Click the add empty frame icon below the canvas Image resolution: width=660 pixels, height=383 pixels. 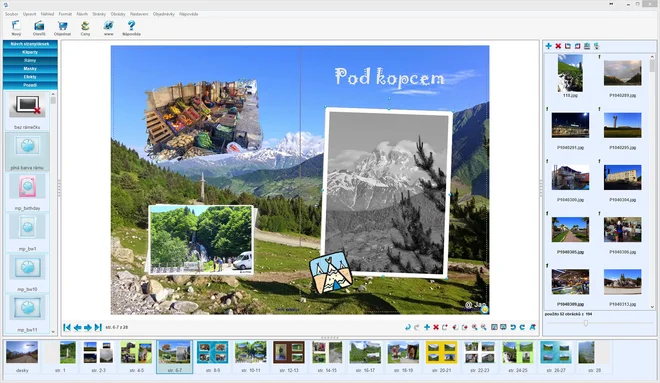point(445,327)
